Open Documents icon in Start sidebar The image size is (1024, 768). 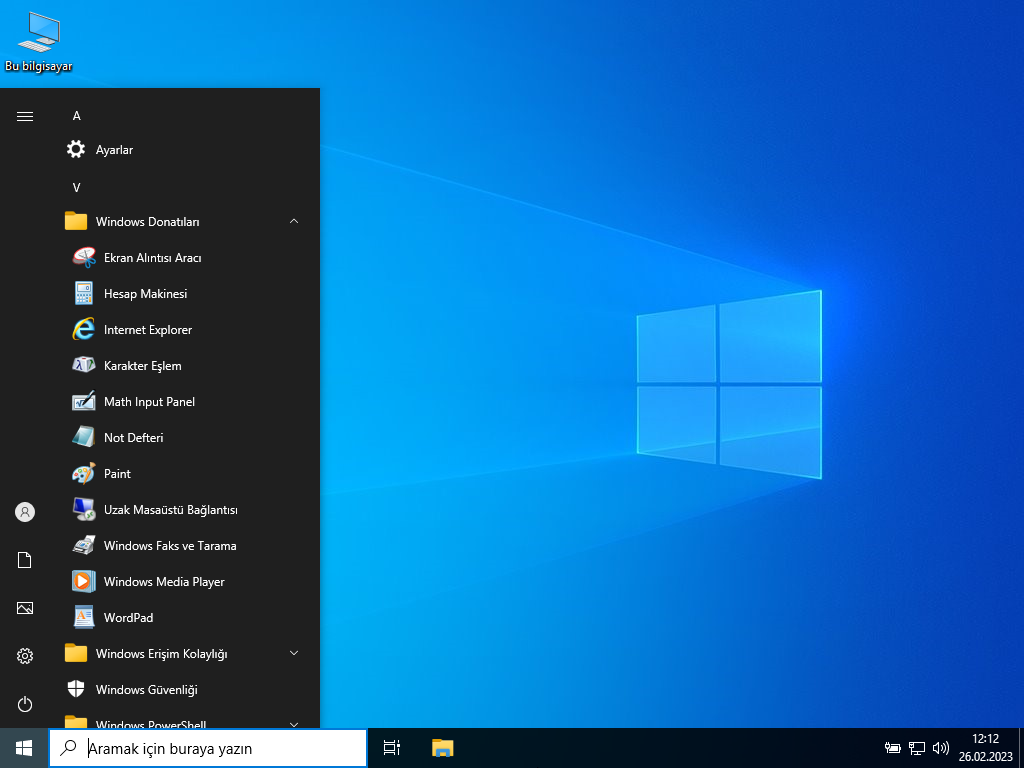[25, 560]
